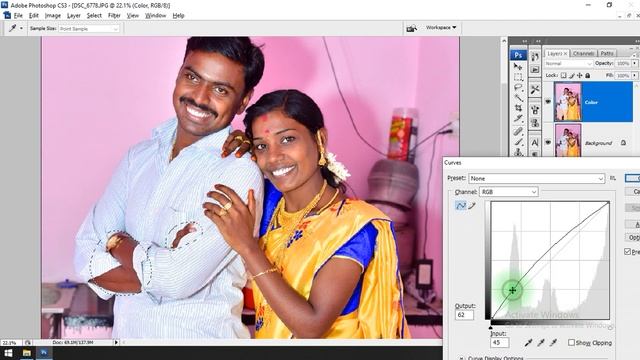Image resolution: width=640 pixels, height=360 pixels.
Task: Open the Edit menu
Action: [33, 16]
